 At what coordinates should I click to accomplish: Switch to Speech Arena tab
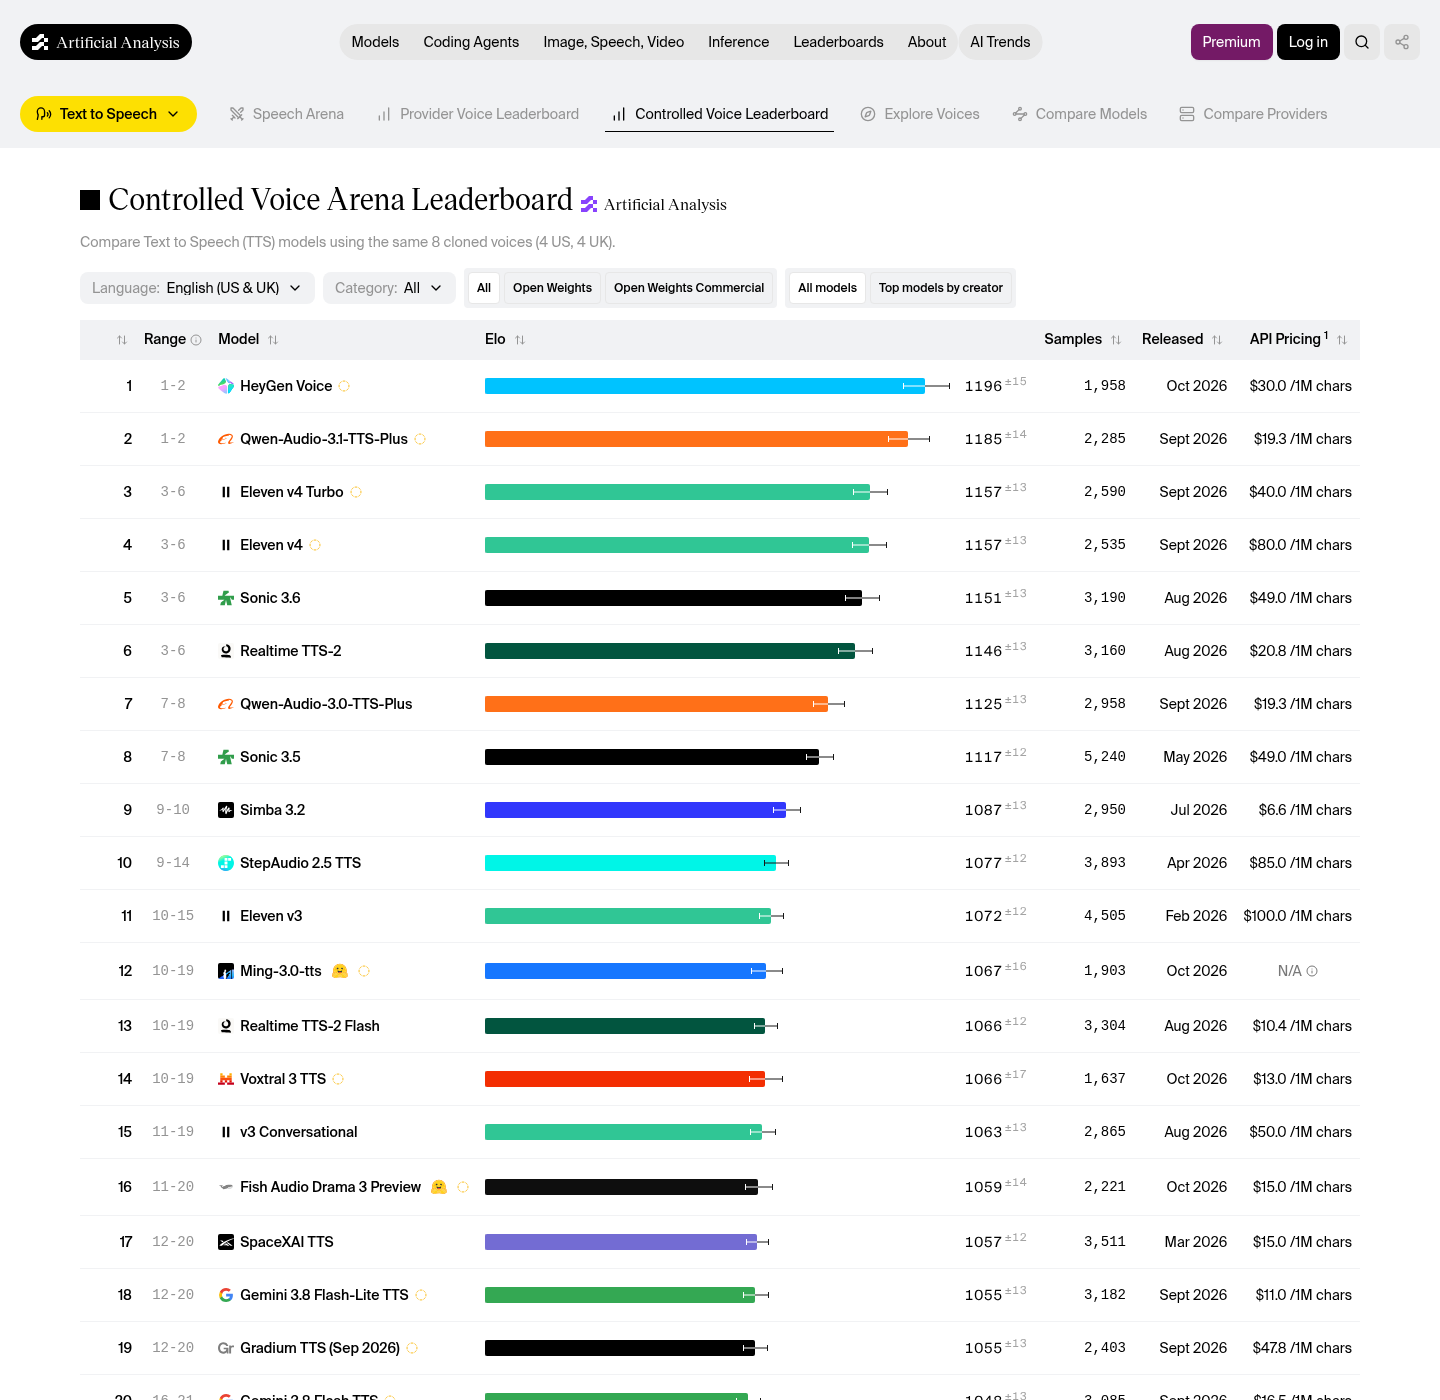(287, 114)
